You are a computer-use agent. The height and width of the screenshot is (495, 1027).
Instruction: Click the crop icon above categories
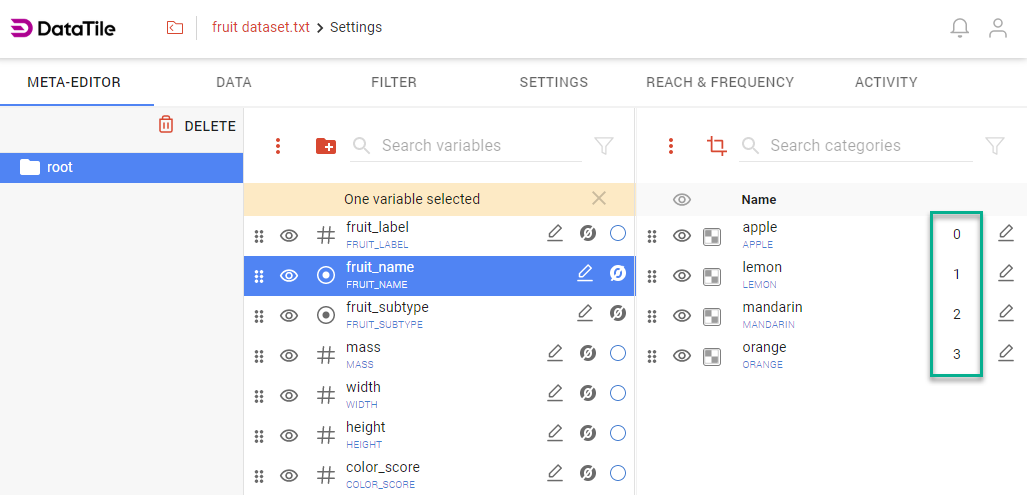pyautogui.click(x=716, y=146)
